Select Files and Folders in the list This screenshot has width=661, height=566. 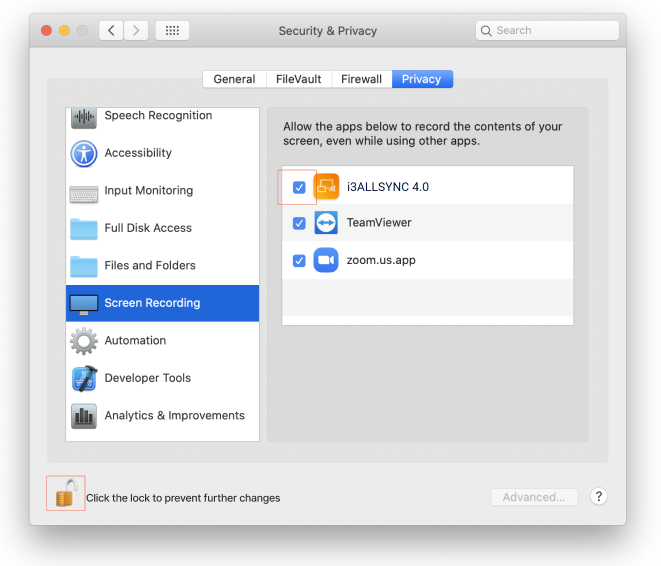(x=150, y=266)
